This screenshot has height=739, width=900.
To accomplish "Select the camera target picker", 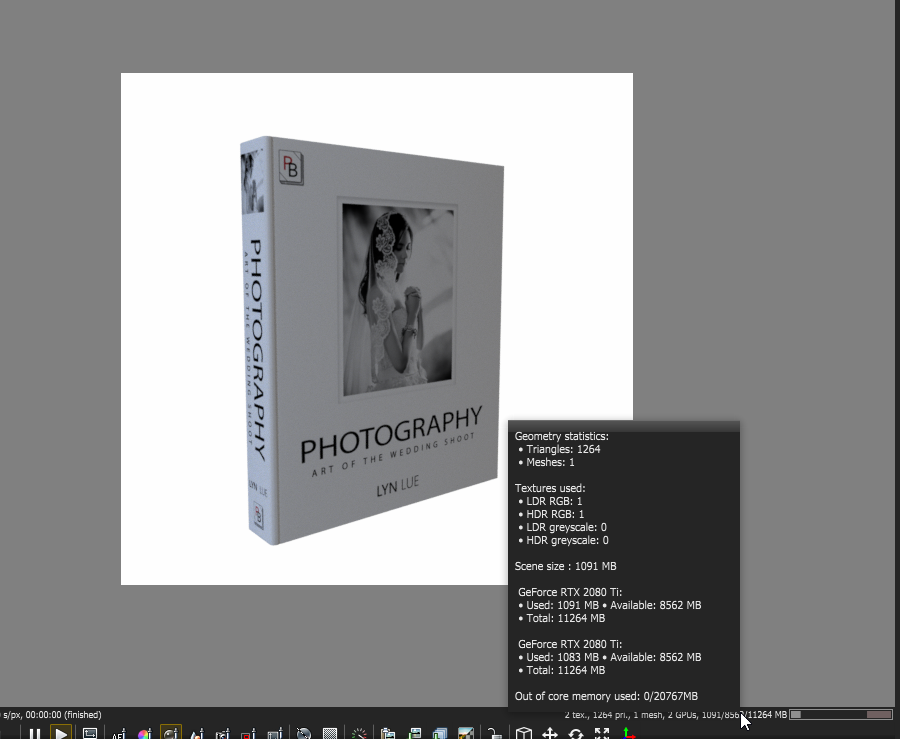I will [223, 734].
